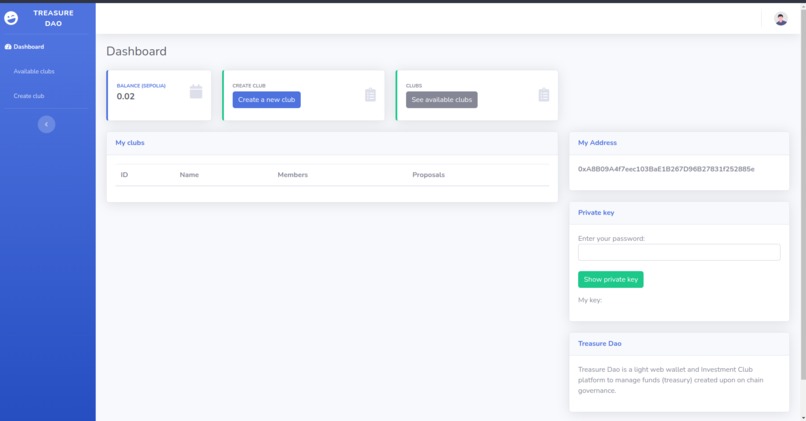Click the My Address panel heading
This screenshot has height=421, width=806.
click(597, 143)
